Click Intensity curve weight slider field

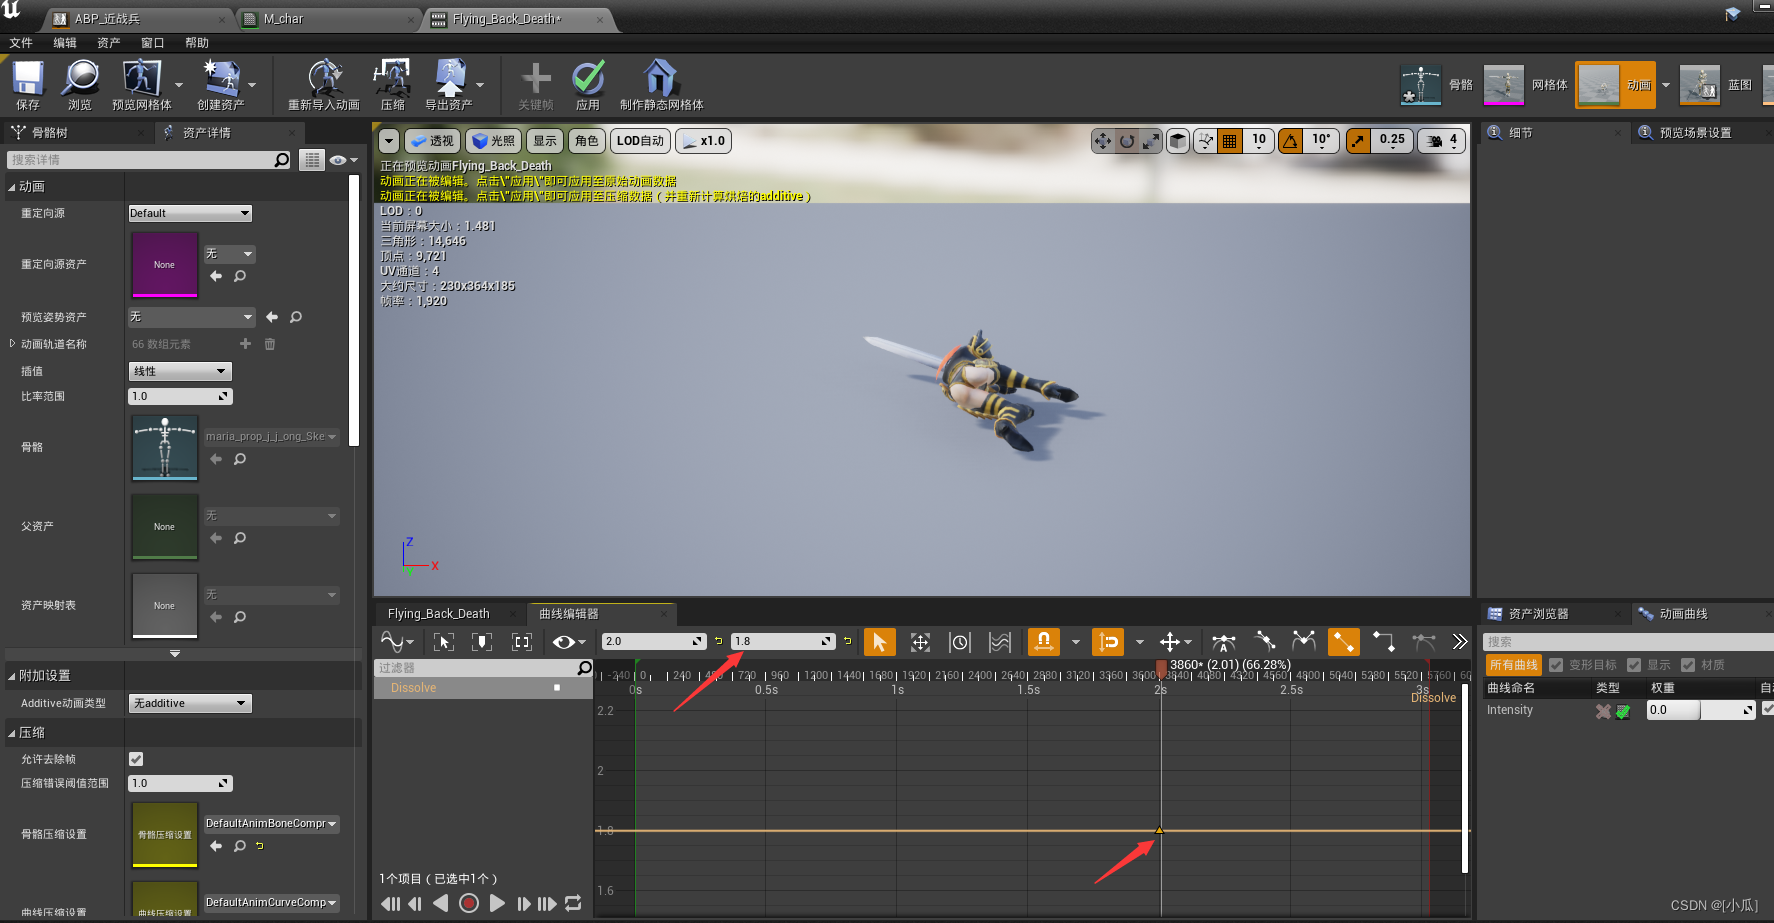coord(1701,710)
